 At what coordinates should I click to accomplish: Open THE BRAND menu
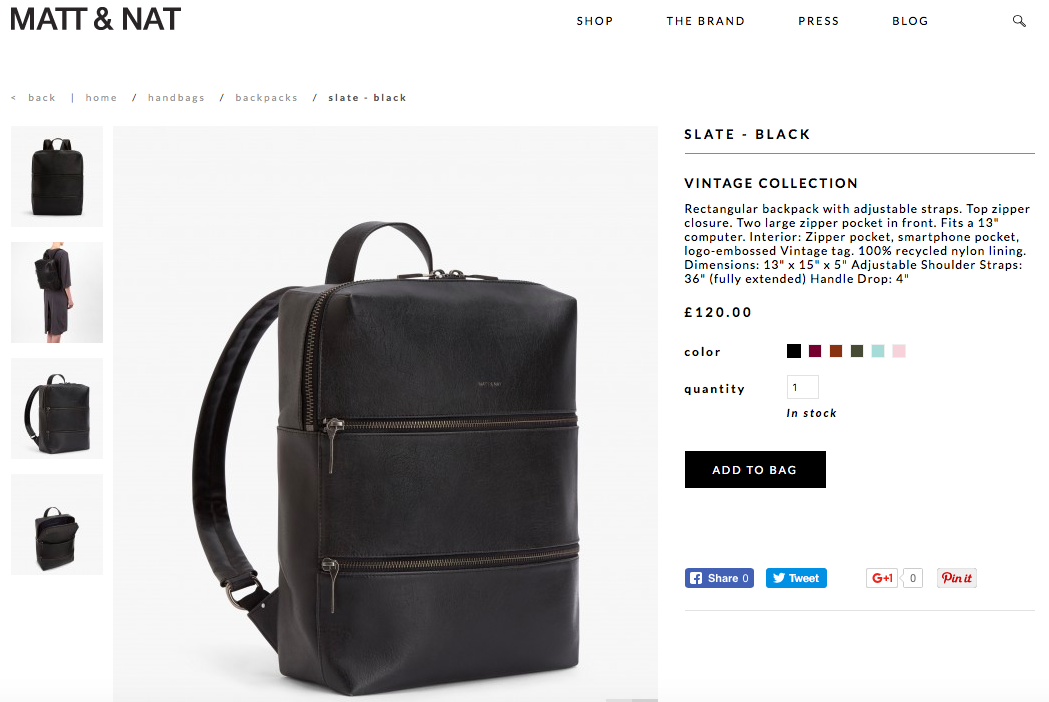(x=705, y=21)
